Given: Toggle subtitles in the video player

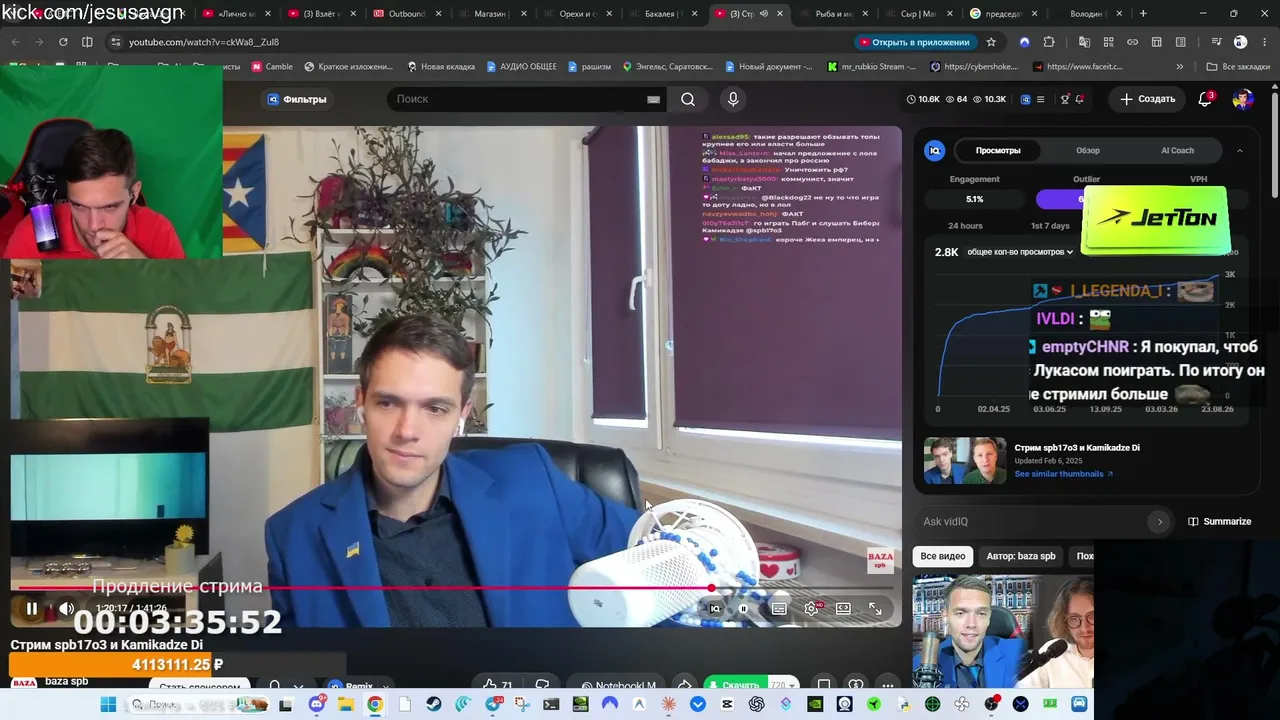Looking at the screenshot, I should click(x=779, y=608).
